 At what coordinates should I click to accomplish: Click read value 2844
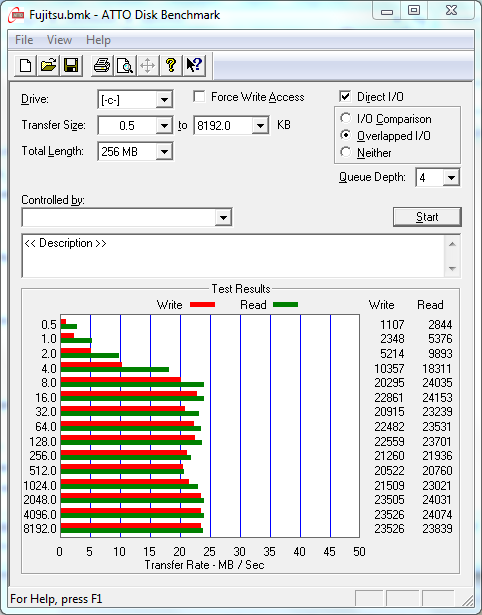tap(440, 325)
